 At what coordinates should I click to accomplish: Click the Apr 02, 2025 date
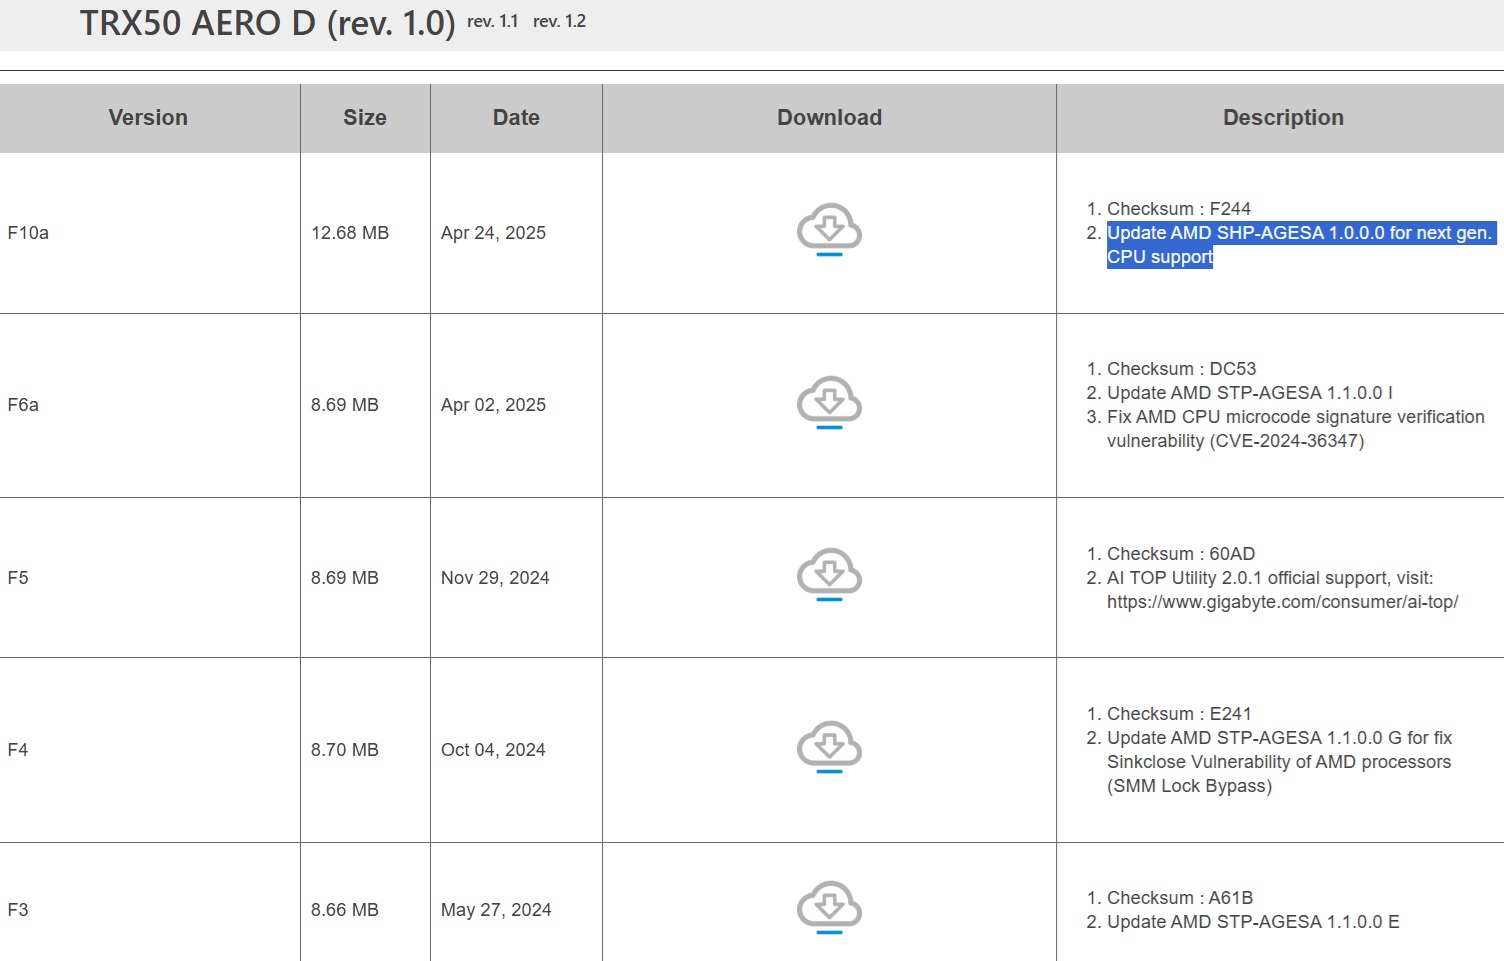point(493,405)
